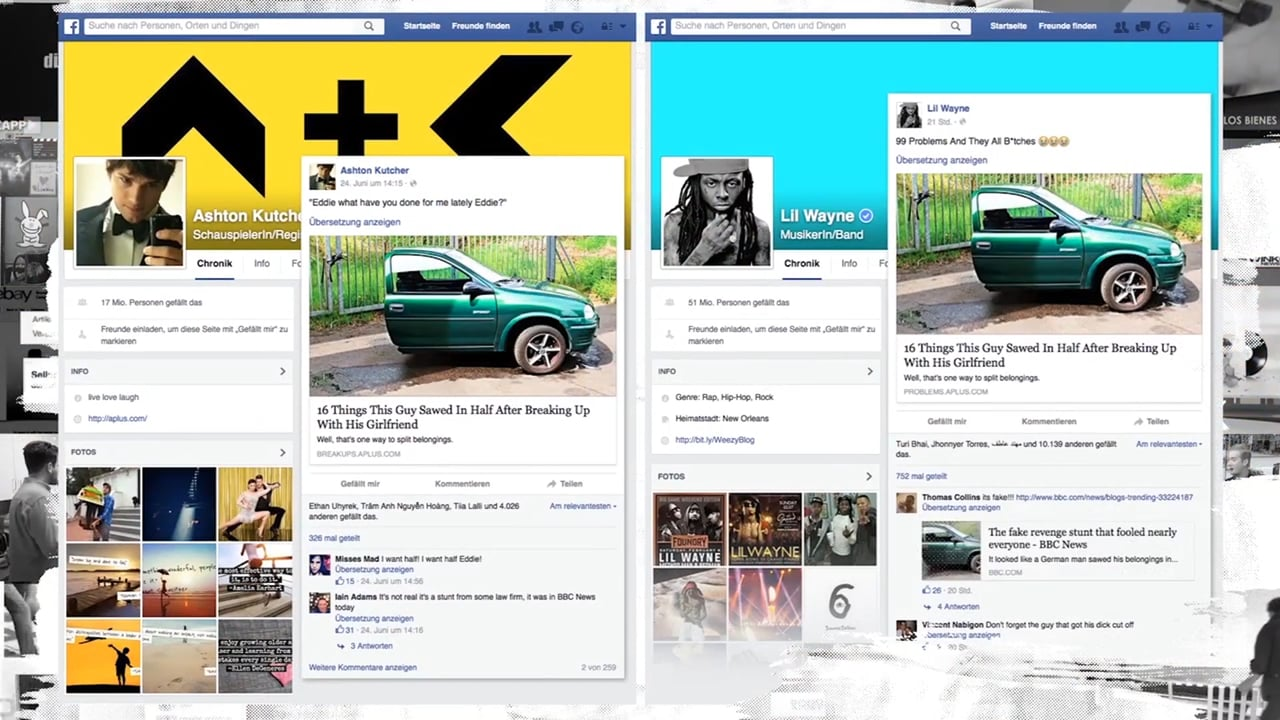
Task: Click Lil Wayne's profile picture
Action: [x=716, y=212]
